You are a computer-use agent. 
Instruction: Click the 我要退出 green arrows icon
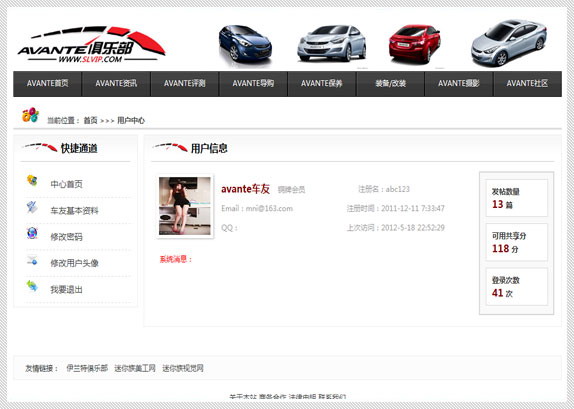pyautogui.click(x=32, y=286)
